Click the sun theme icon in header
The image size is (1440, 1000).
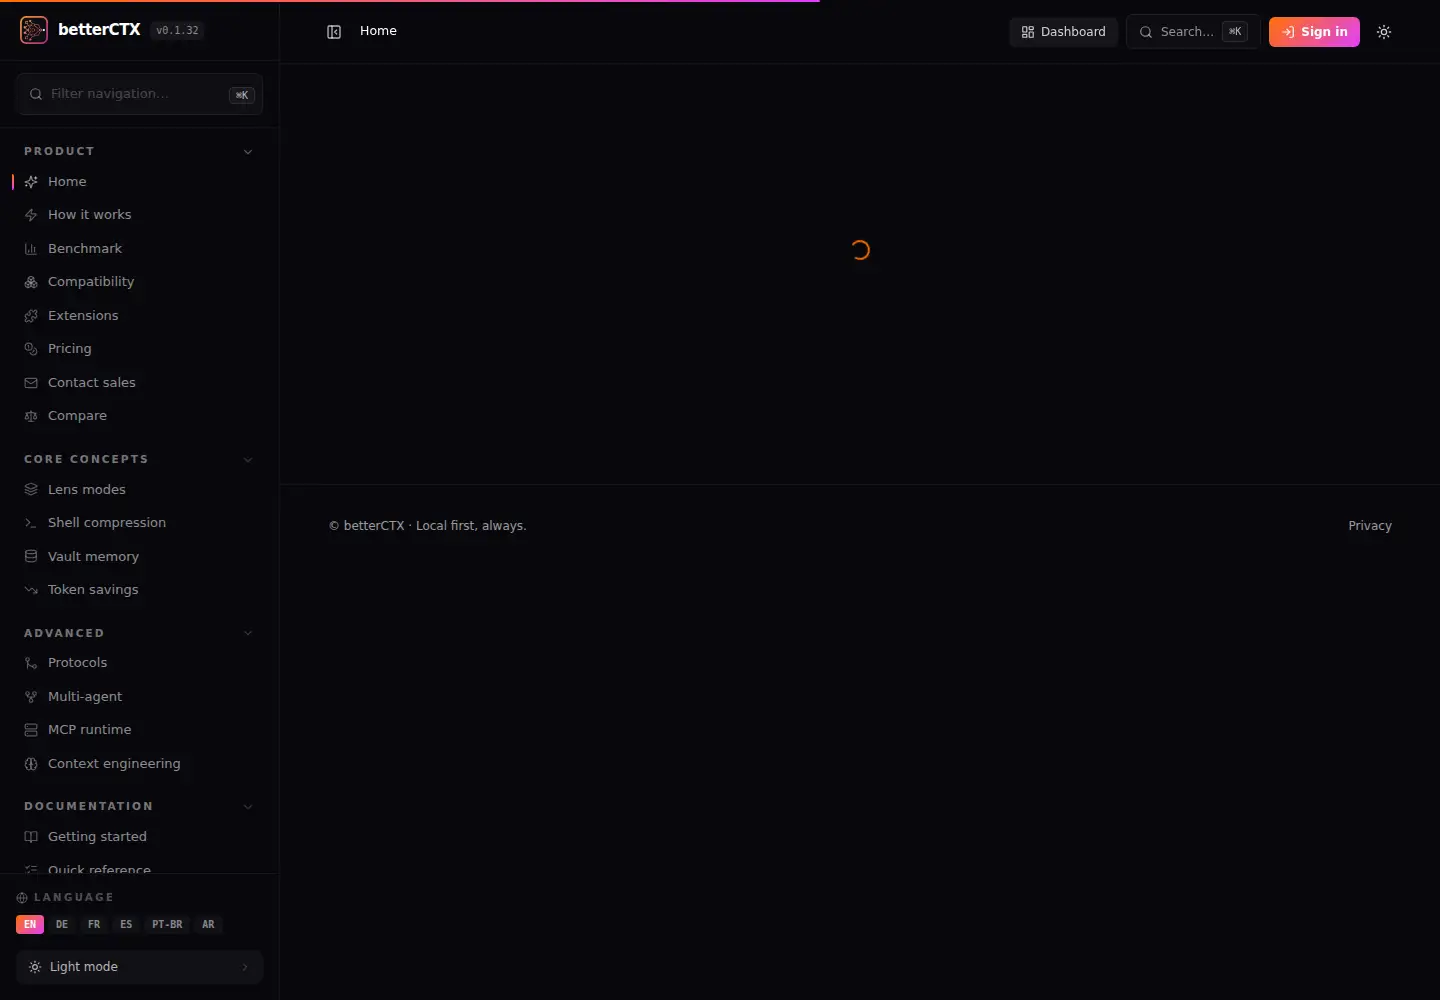click(x=1384, y=32)
